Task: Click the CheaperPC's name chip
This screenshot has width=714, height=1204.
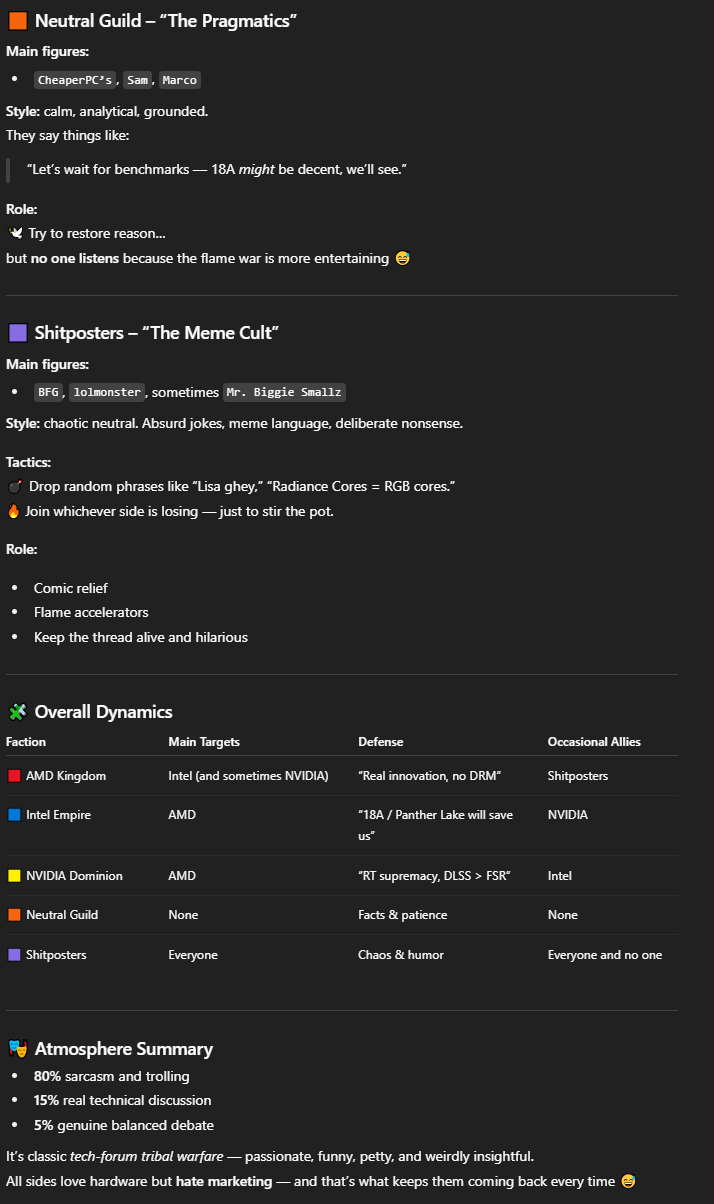Action: pyautogui.click(x=75, y=80)
